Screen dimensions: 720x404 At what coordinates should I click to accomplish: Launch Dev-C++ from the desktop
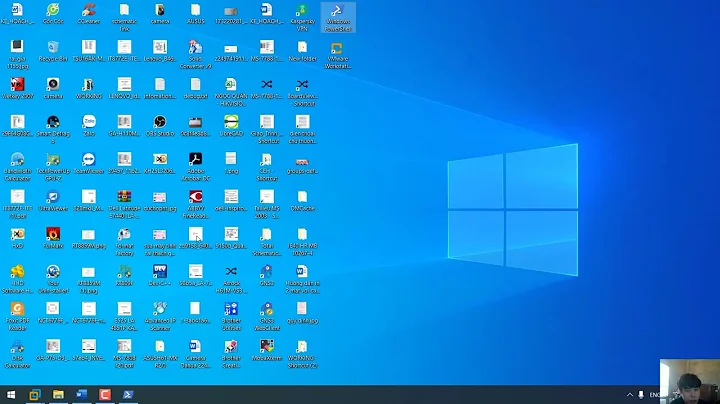pyautogui.click(x=160, y=275)
